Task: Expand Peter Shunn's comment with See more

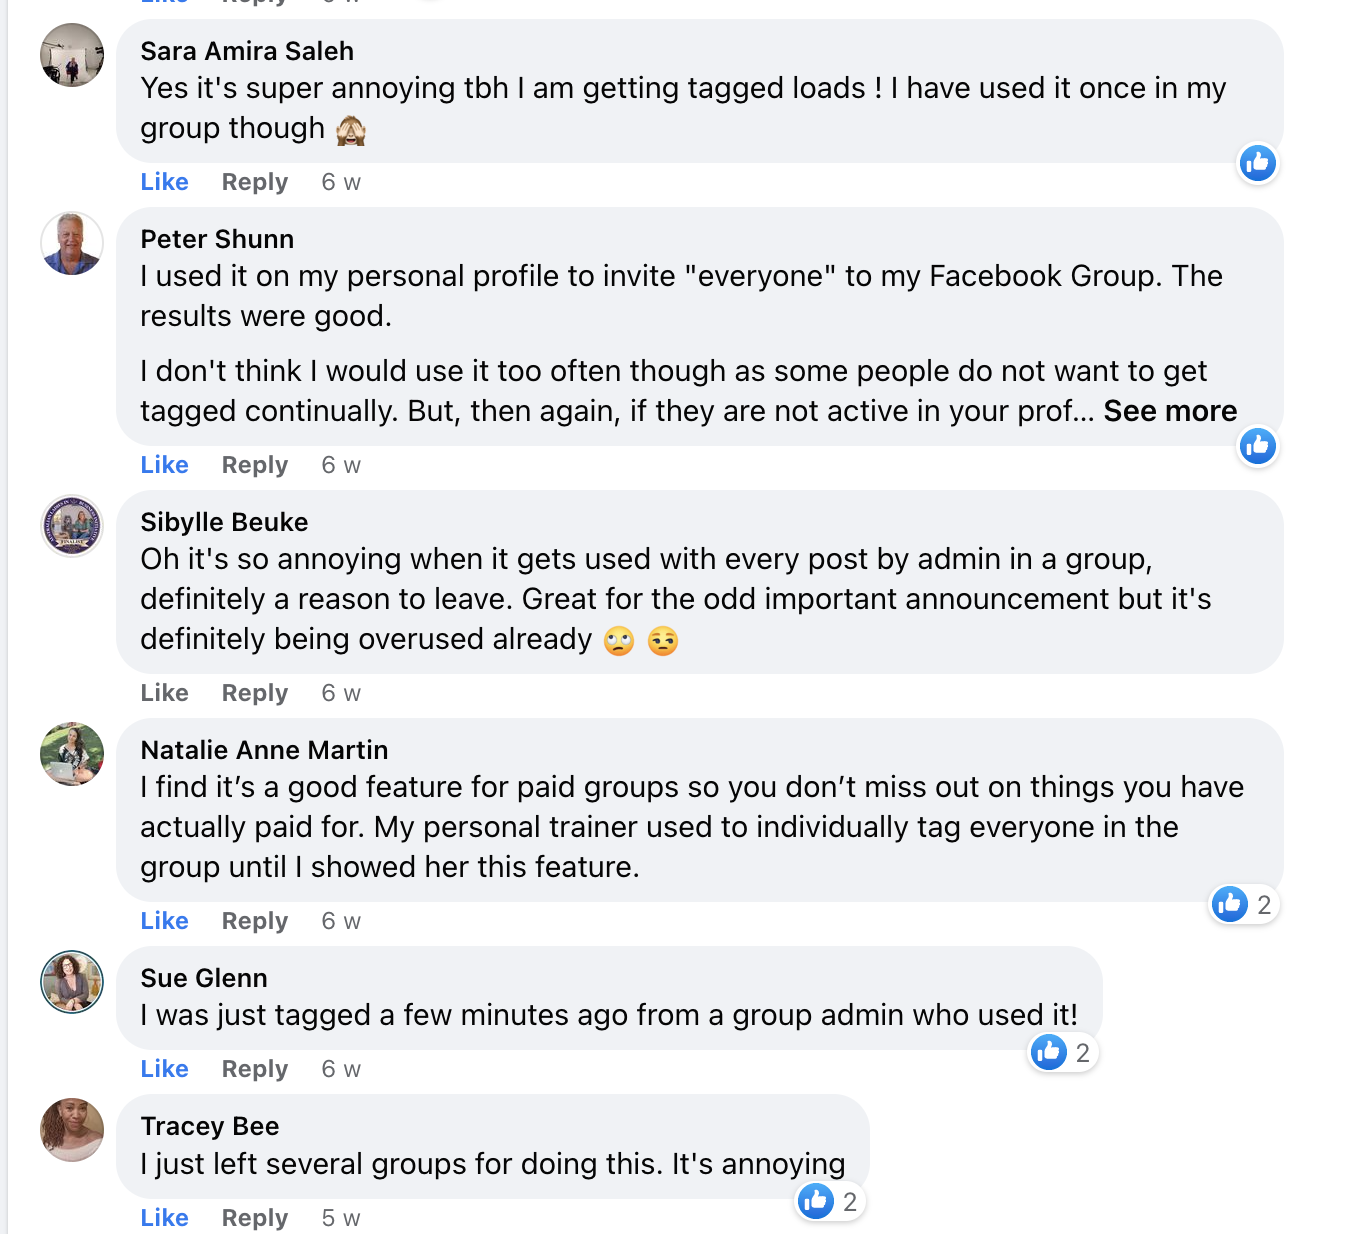Action: pyautogui.click(x=1170, y=411)
